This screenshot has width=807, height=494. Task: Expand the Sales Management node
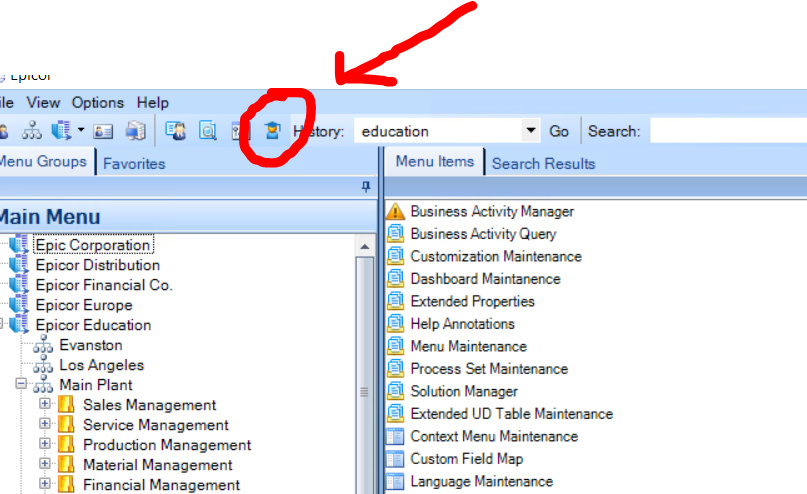45,403
